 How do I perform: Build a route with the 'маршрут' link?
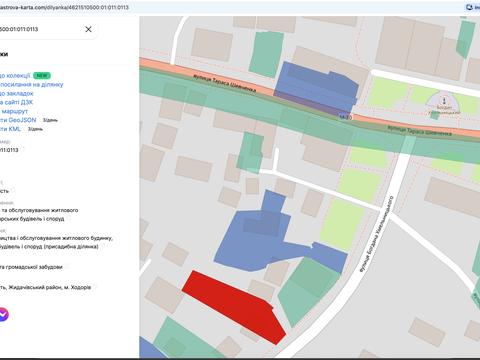pos(14,111)
